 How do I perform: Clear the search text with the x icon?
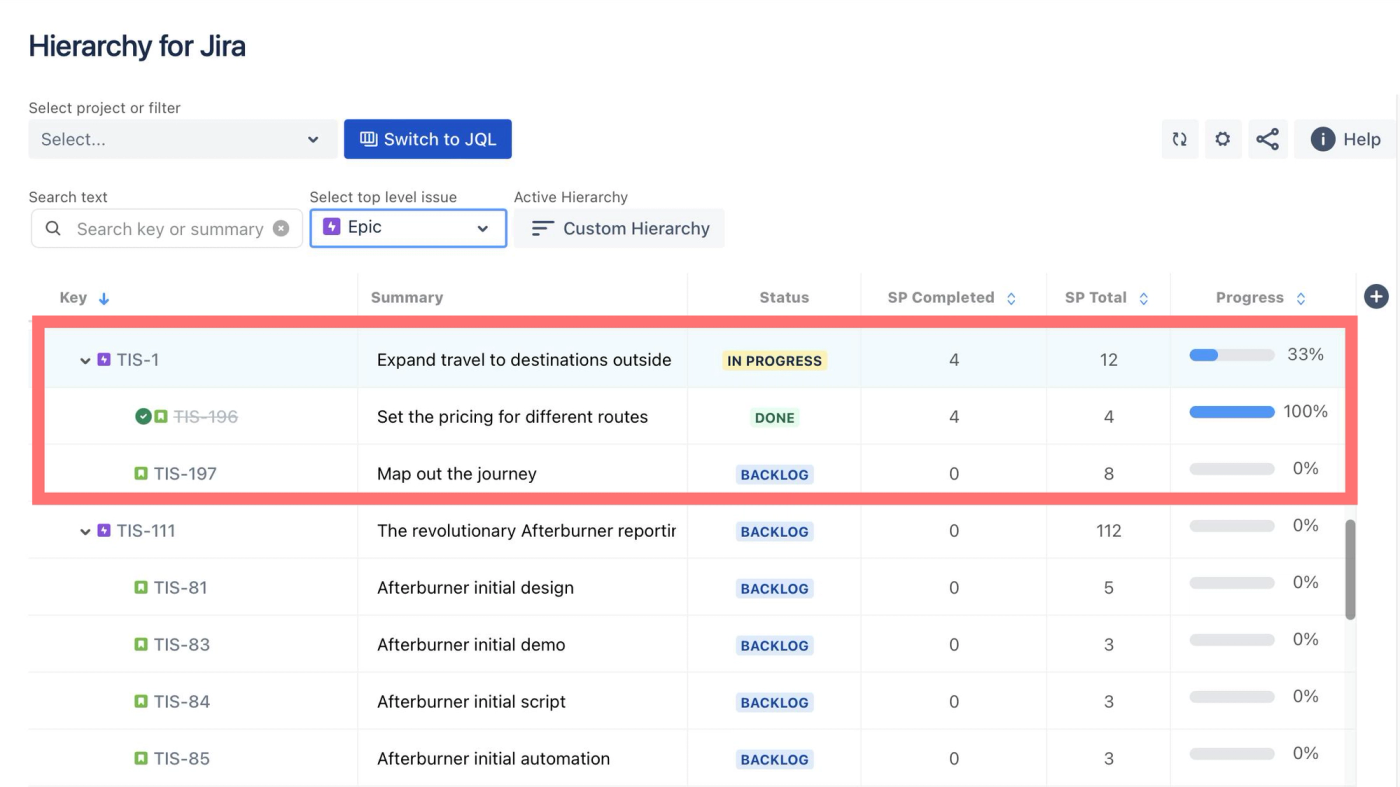(x=281, y=229)
